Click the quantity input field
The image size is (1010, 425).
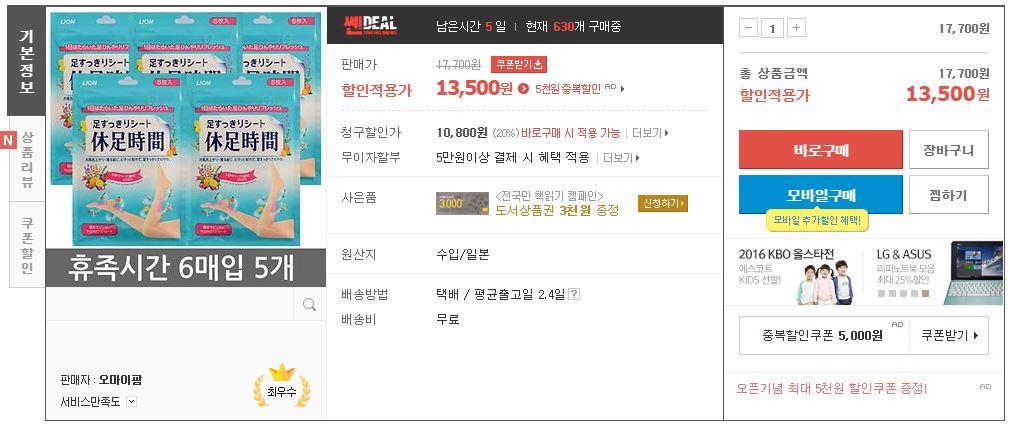pyautogui.click(x=772, y=28)
